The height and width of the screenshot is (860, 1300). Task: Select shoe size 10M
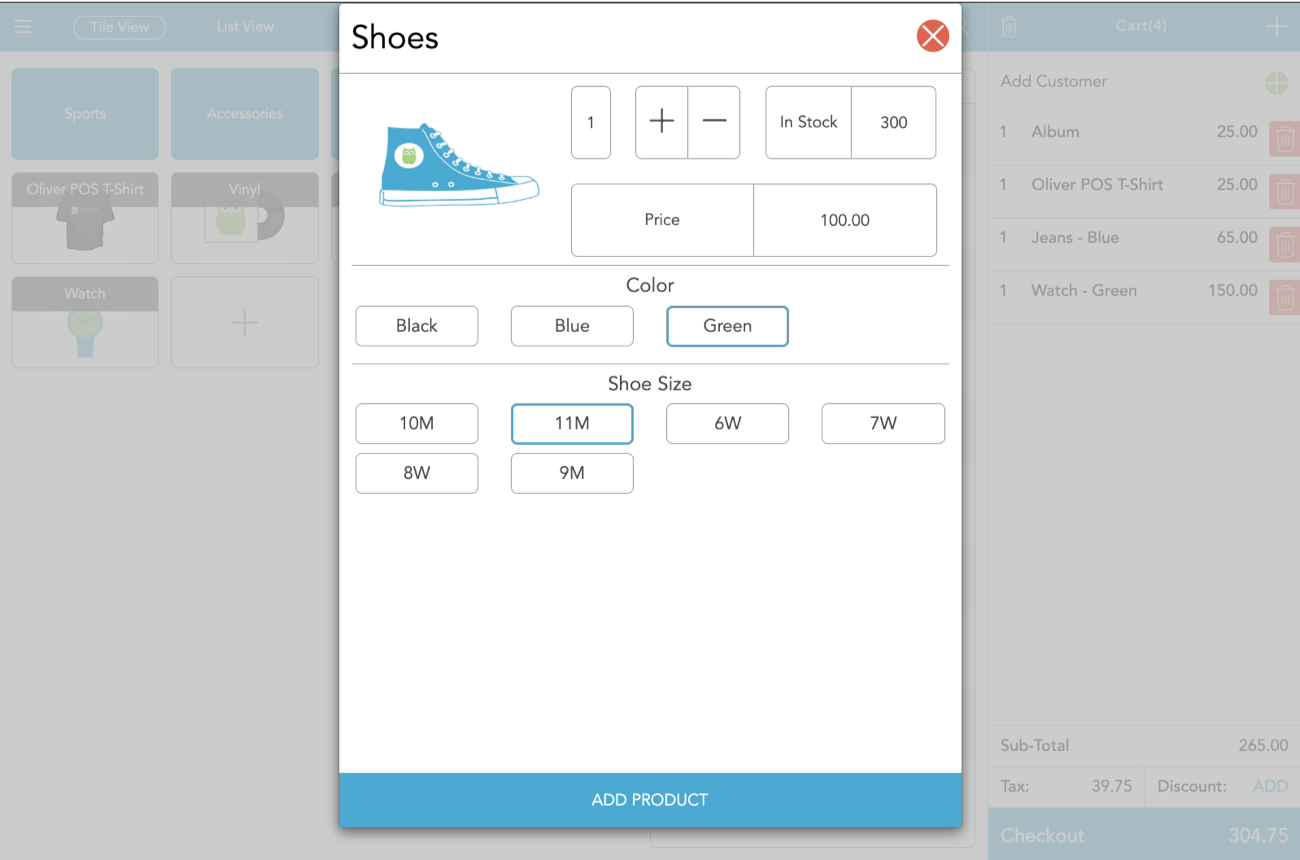(x=417, y=423)
